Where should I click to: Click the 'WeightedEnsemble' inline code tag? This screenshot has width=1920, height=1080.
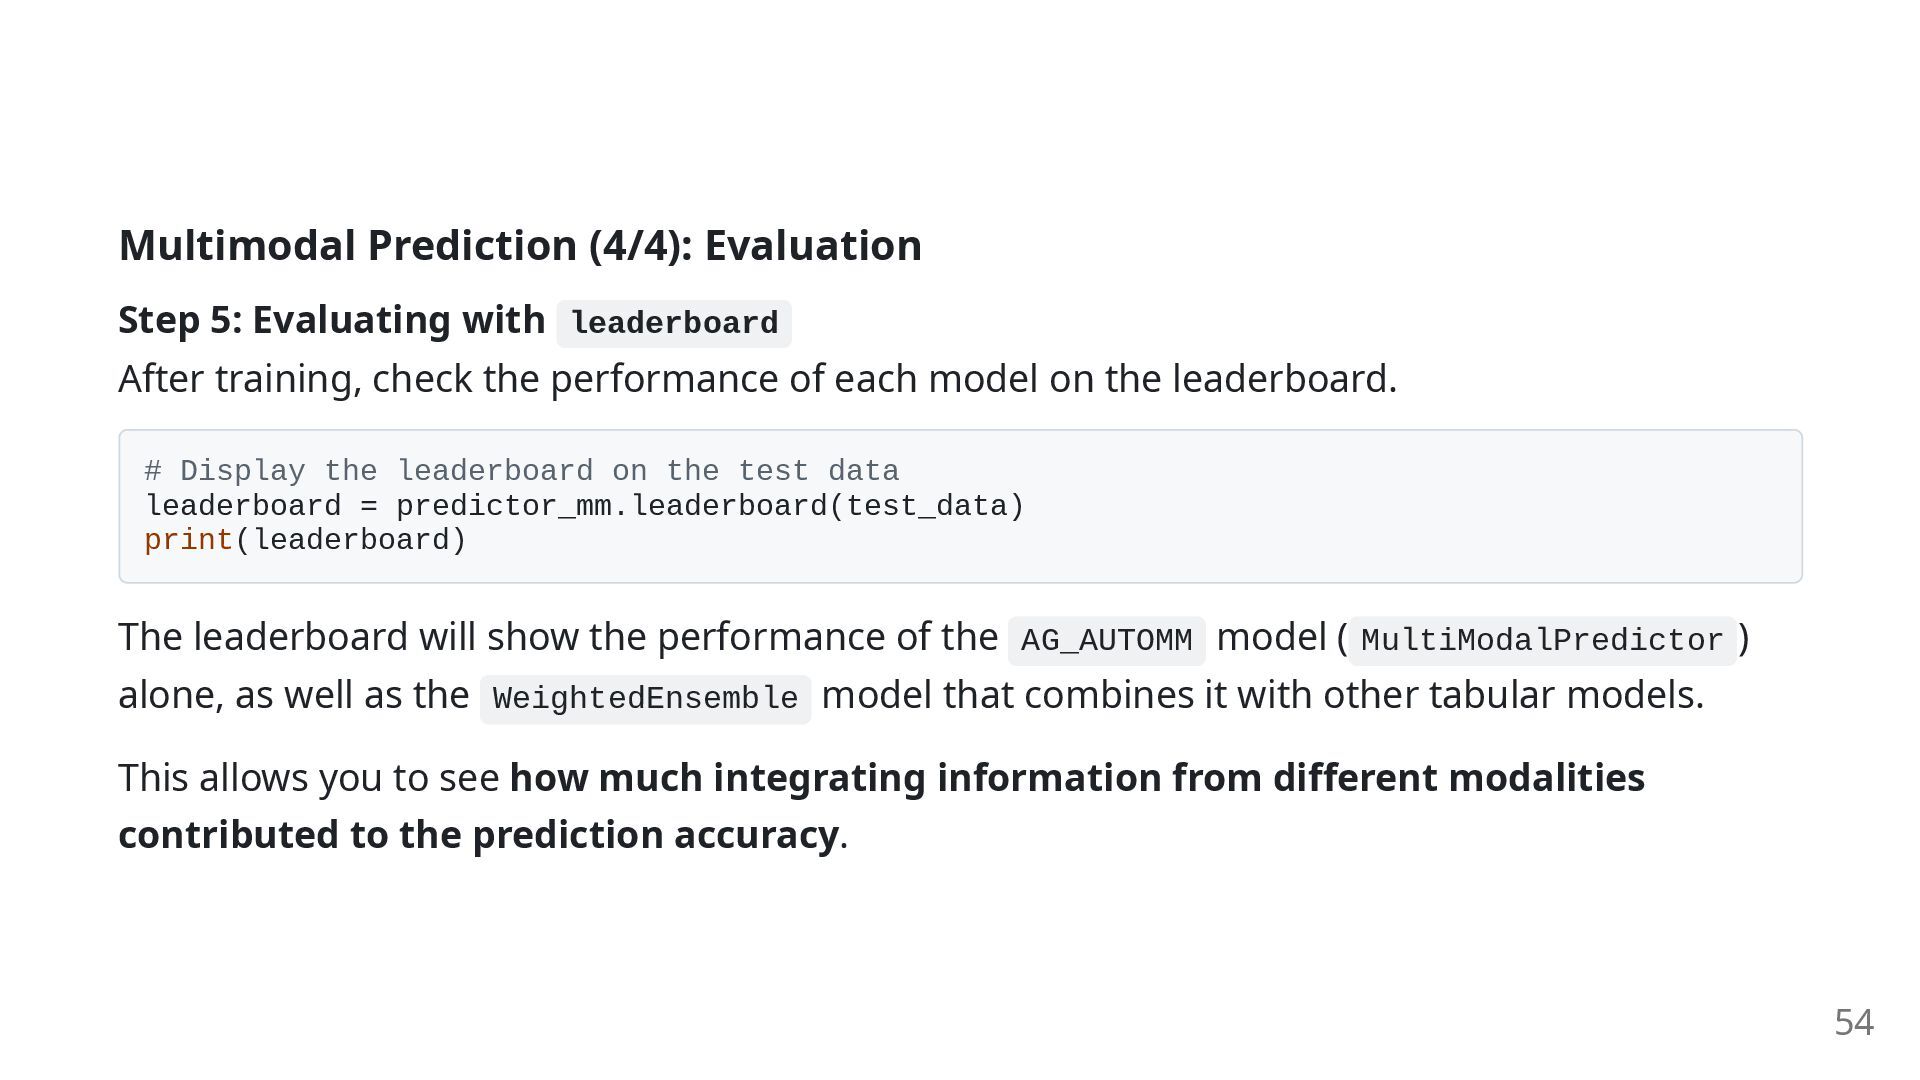click(x=645, y=698)
